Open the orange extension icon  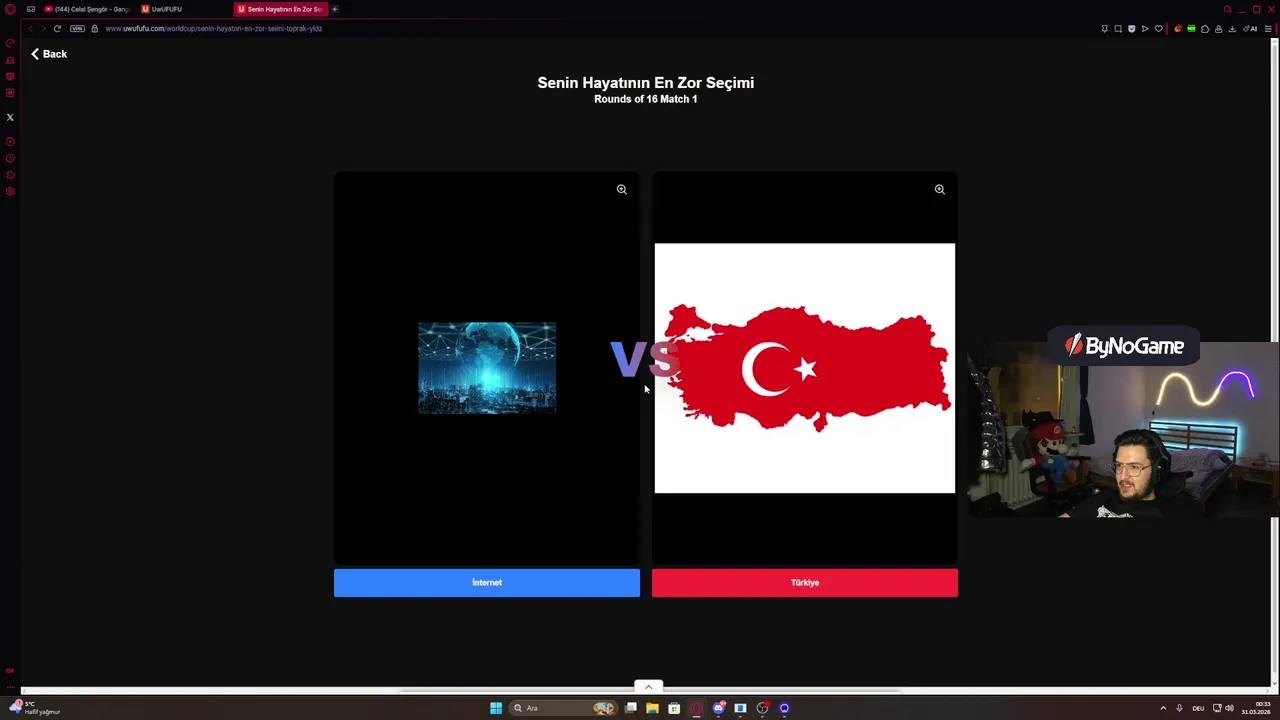click(1178, 29)
